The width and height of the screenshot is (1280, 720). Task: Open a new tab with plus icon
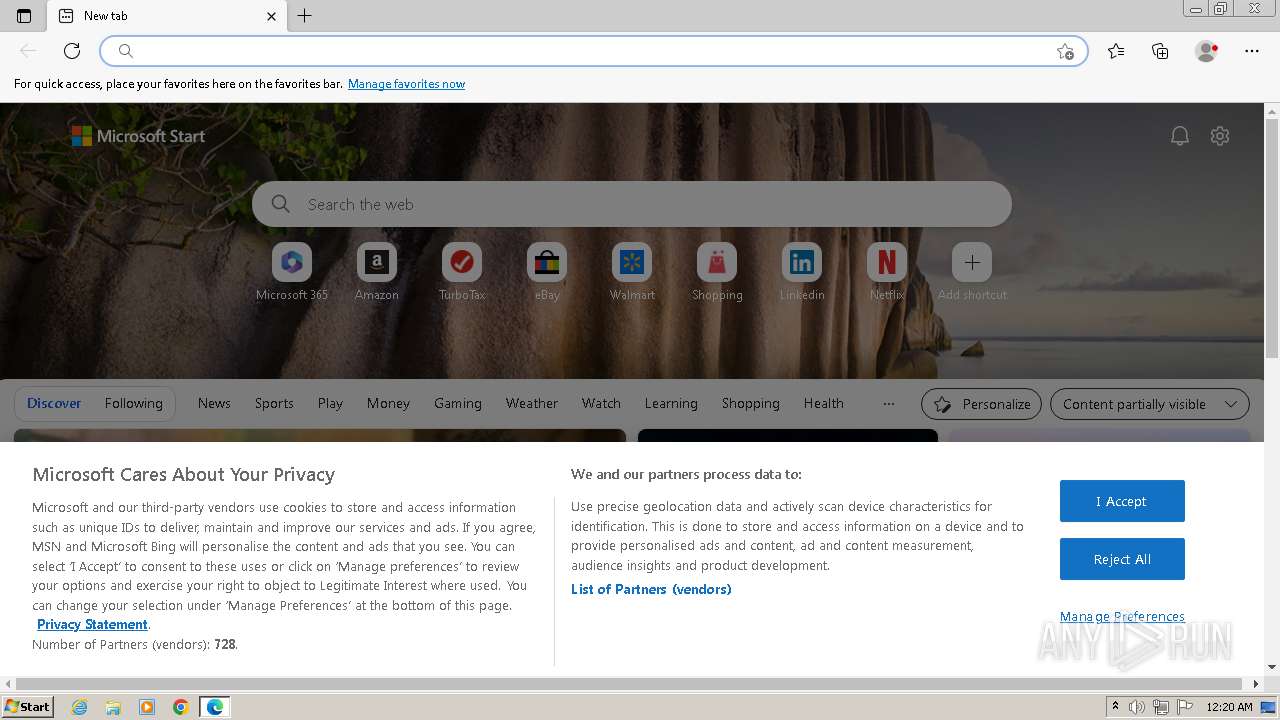pyautogui.click(x=305, y=16)
